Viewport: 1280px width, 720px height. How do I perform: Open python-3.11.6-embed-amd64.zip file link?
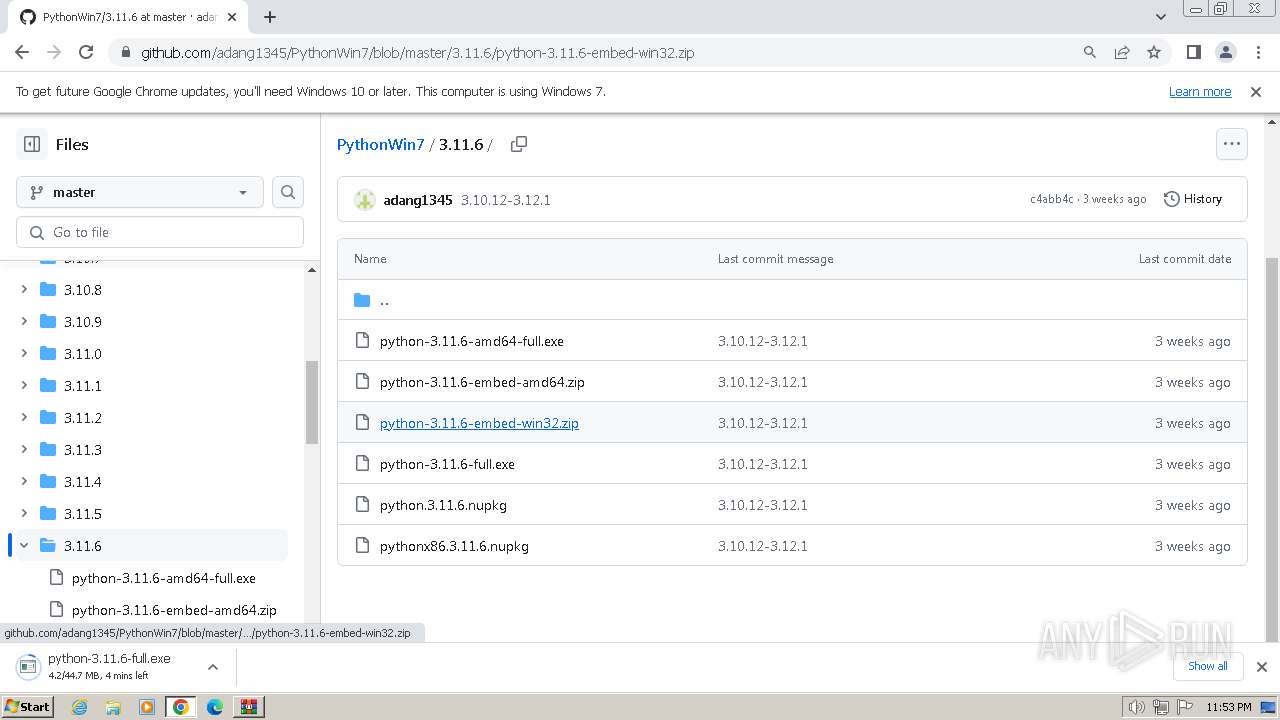[482, 382]
